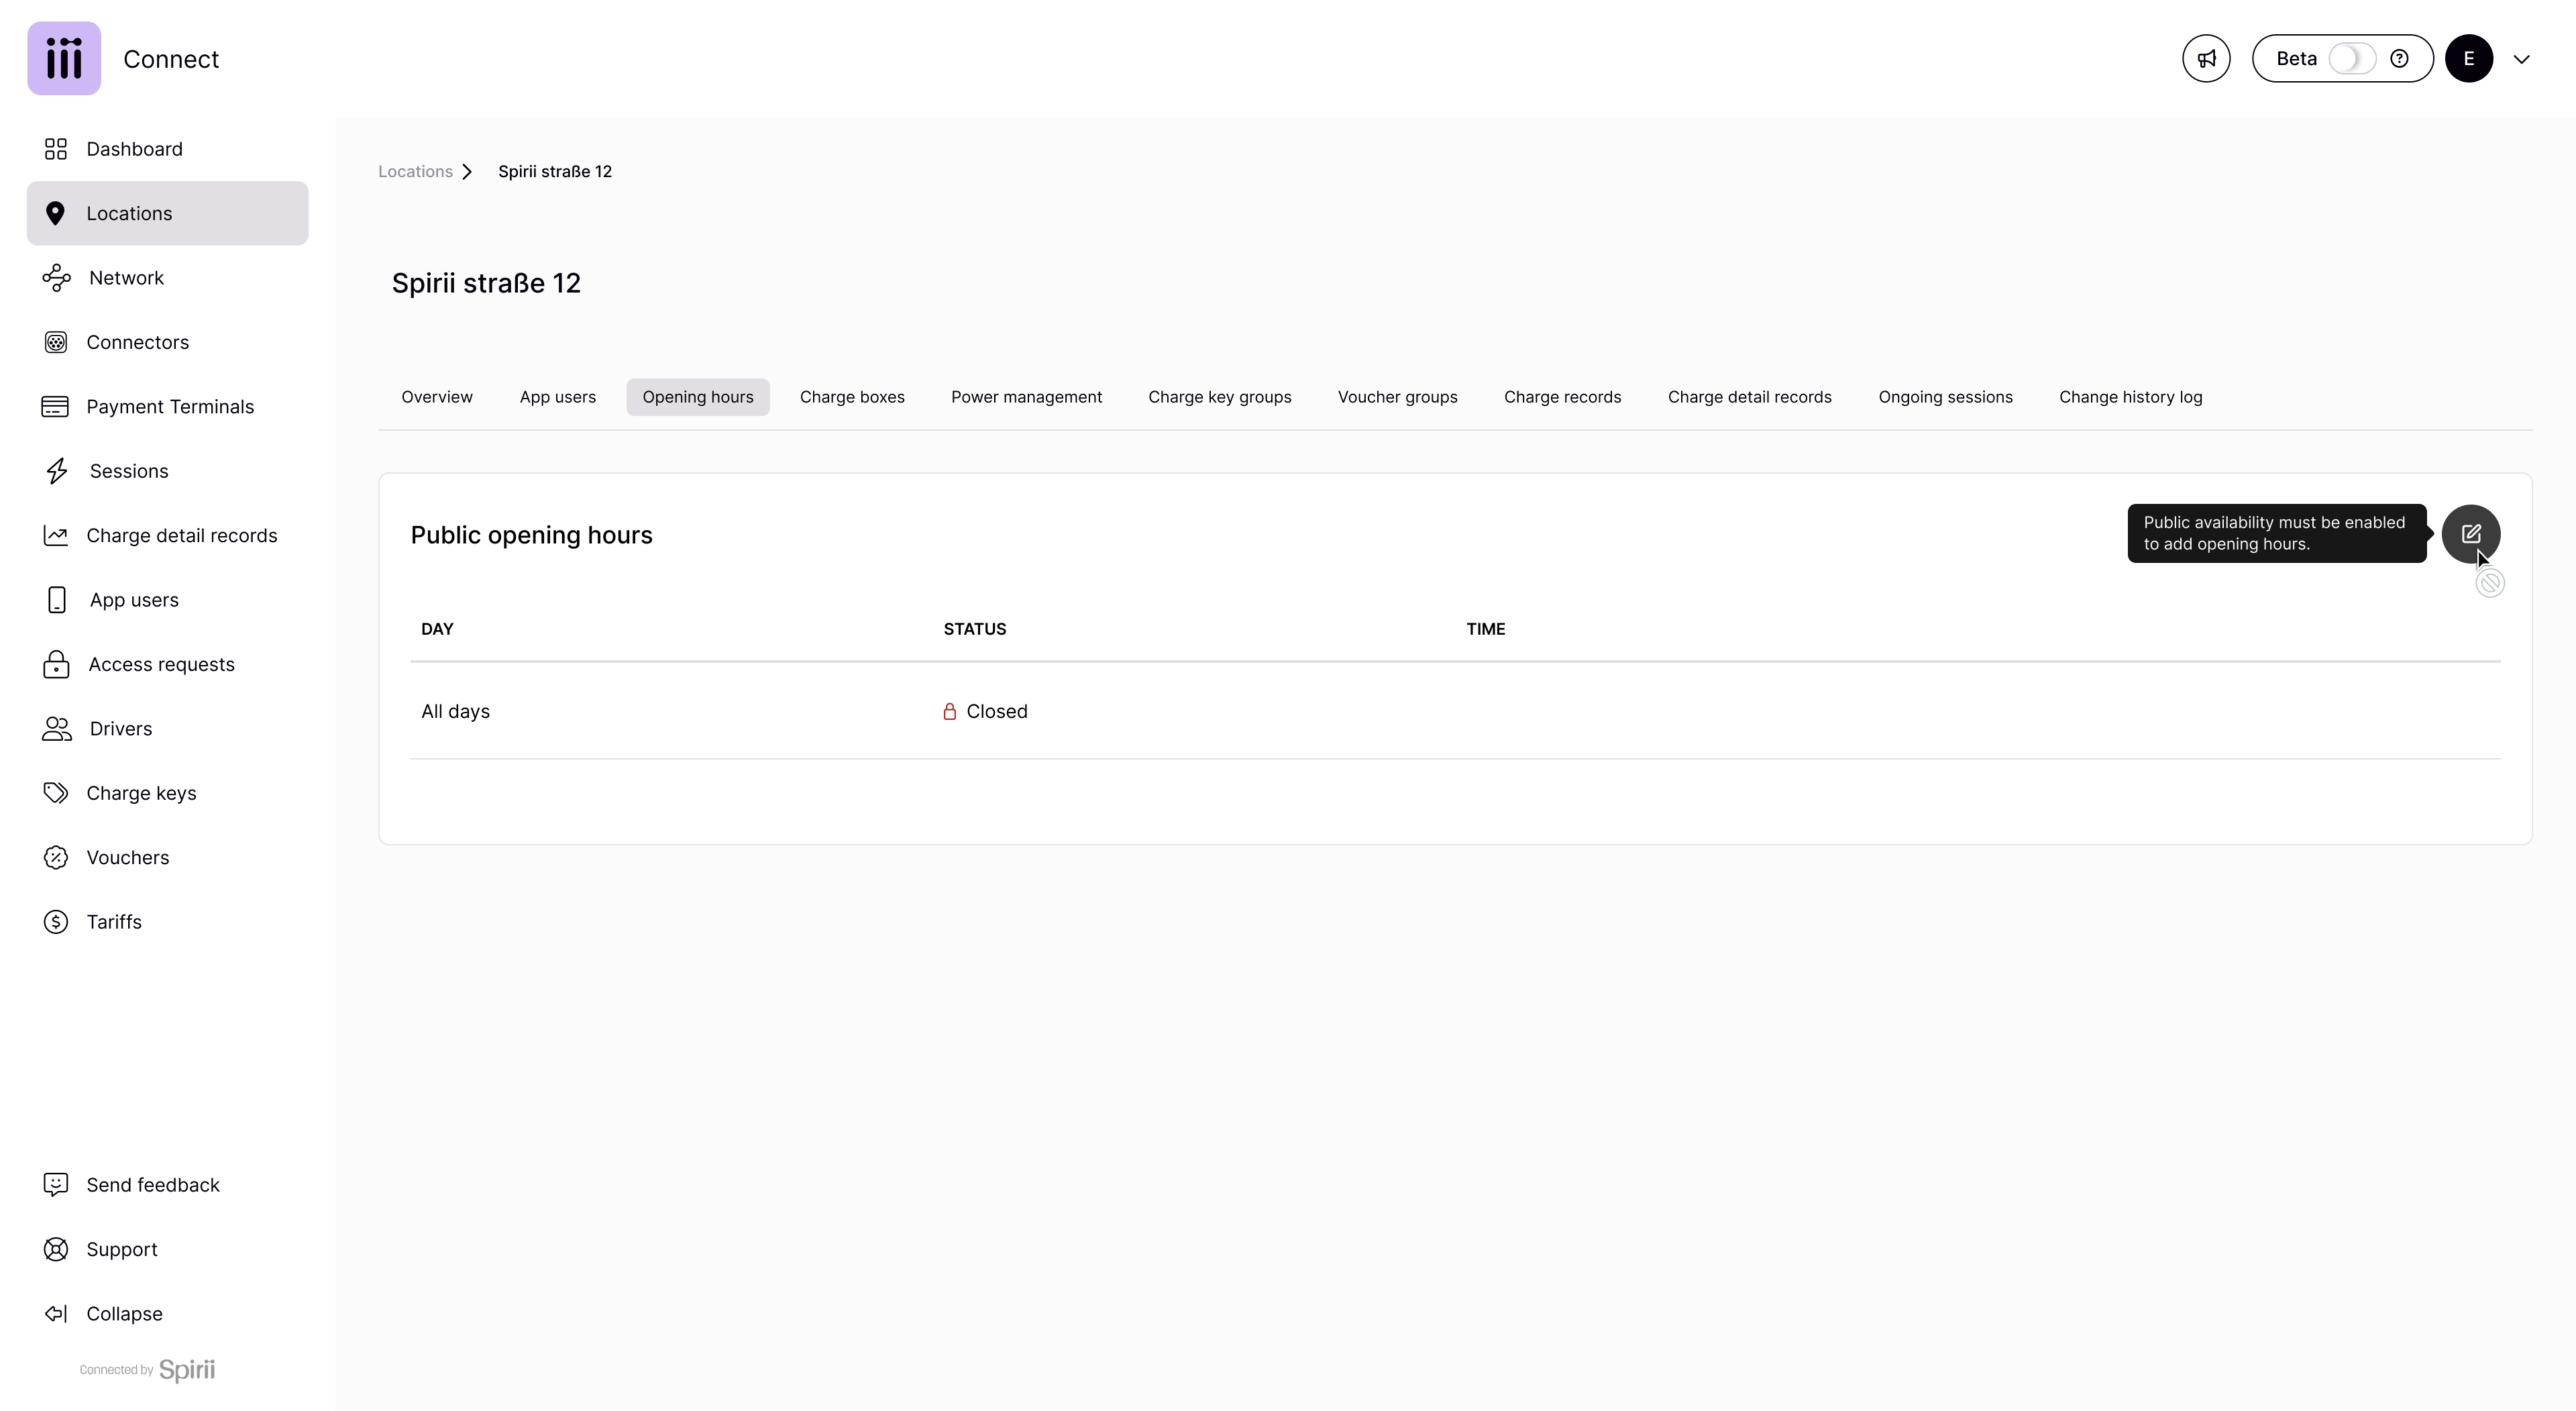Navigate back via Locations breadcrumb
The height and width of the screenshot is (1411, 2576).
pyautogui.click(x=415, y=172)
